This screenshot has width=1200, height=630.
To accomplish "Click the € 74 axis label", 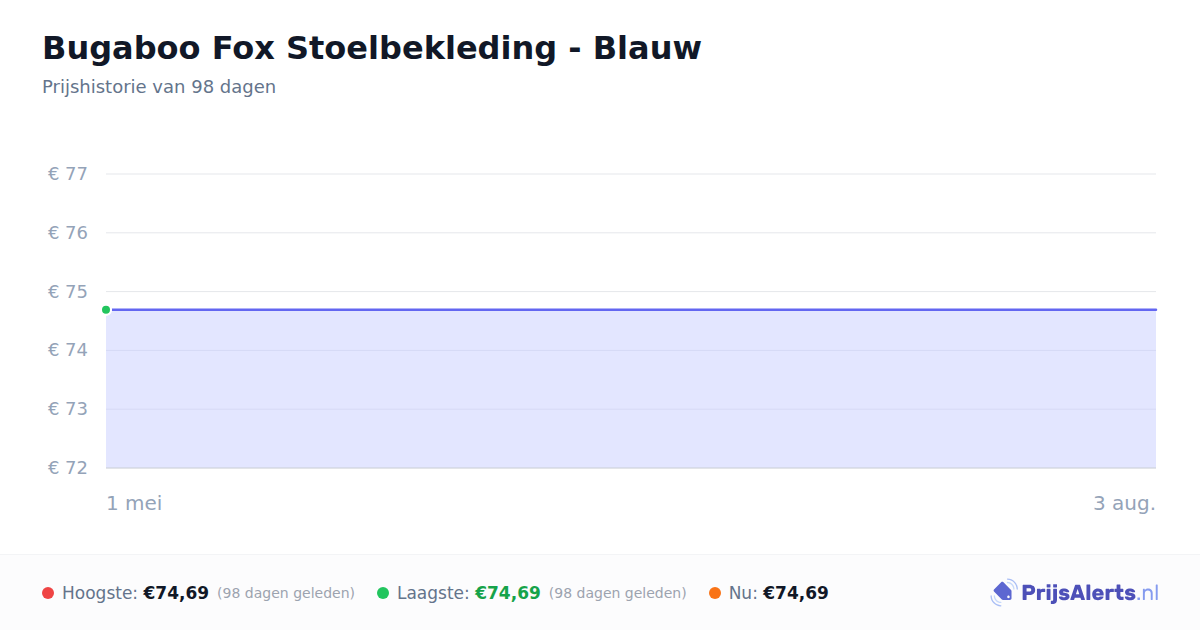I will 68,350.
